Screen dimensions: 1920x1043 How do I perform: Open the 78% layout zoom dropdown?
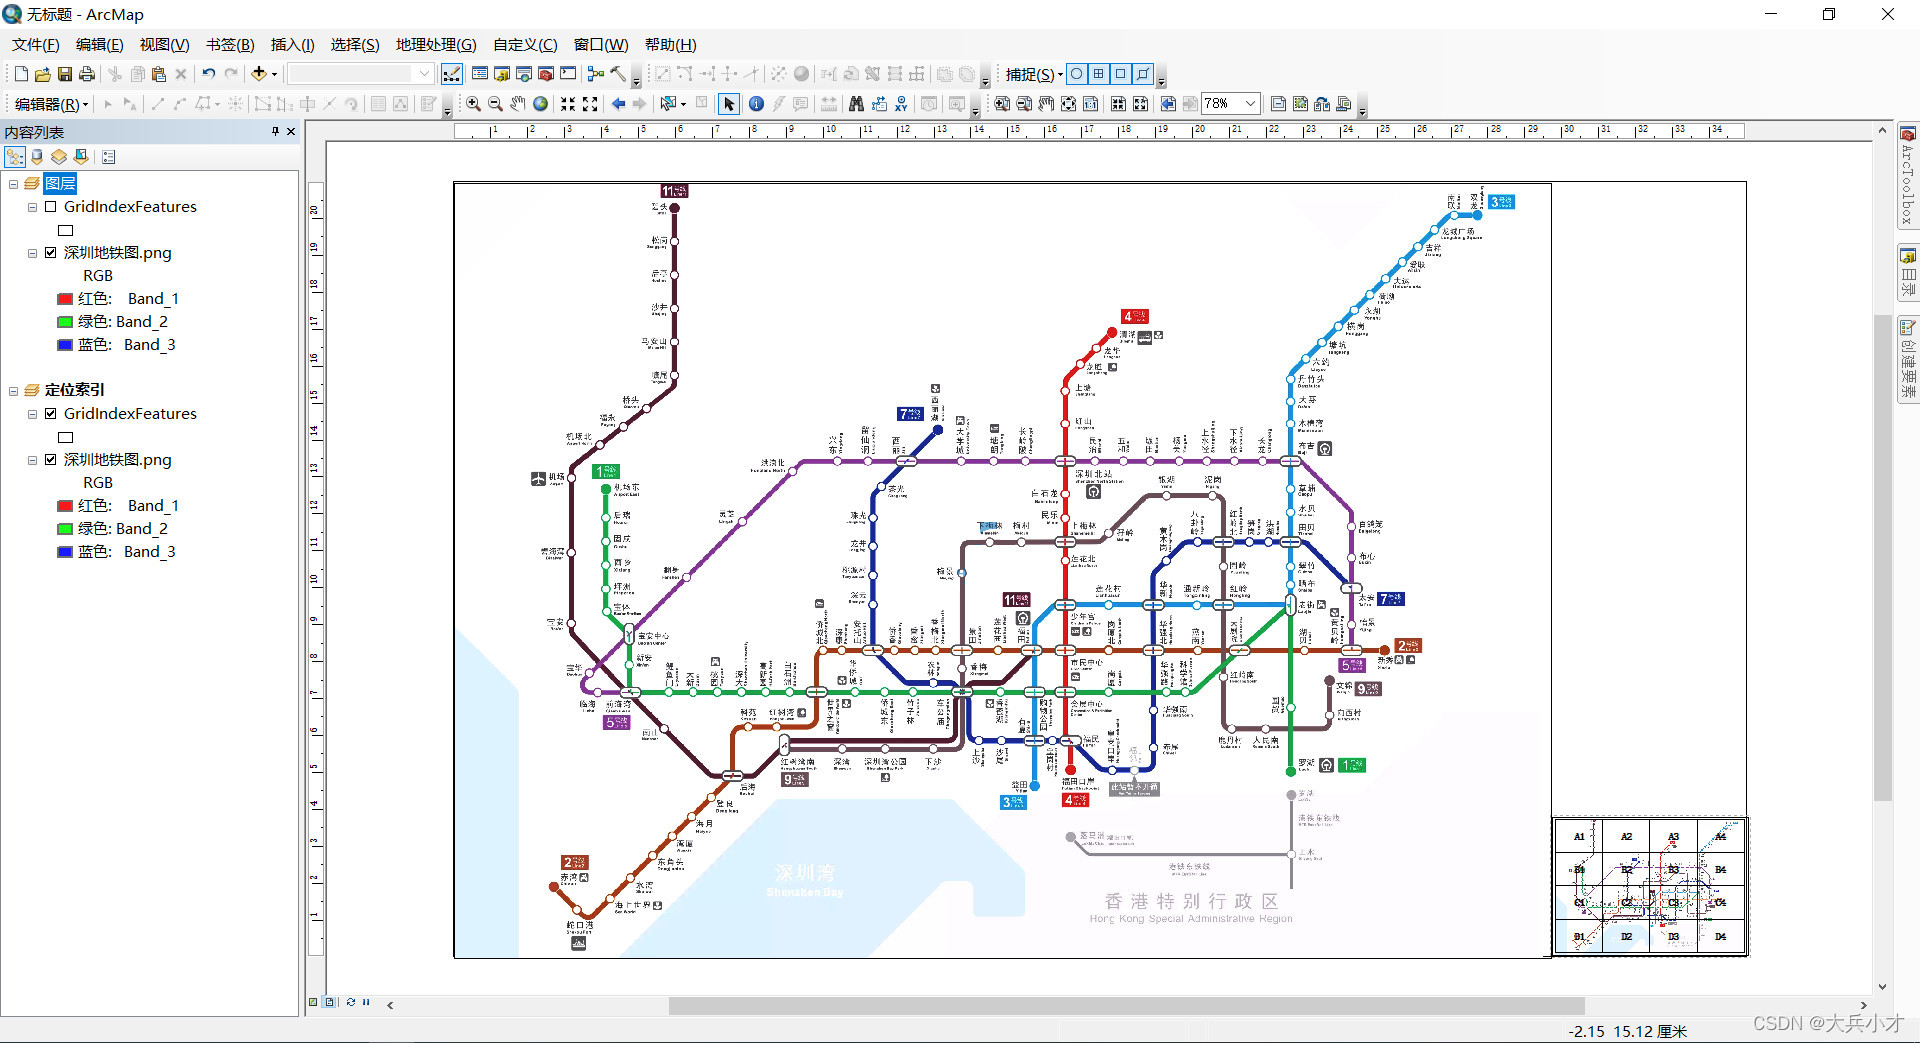coord(1249,104)
